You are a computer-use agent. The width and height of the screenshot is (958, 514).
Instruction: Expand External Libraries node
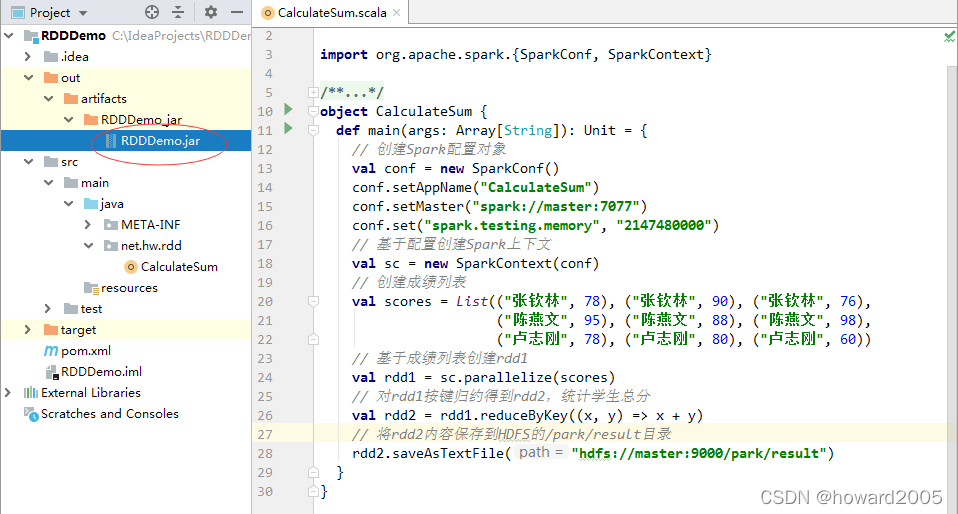8,393
